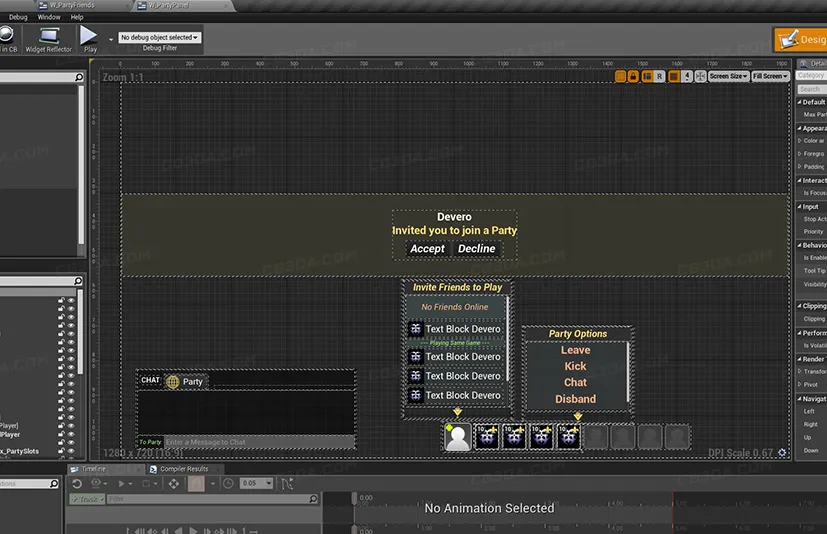Image resolution: width=827 pixels, height=534 pixels.
Task: Toggle grid snapping in the designer toolbar
Action: [x=674, y=77]
